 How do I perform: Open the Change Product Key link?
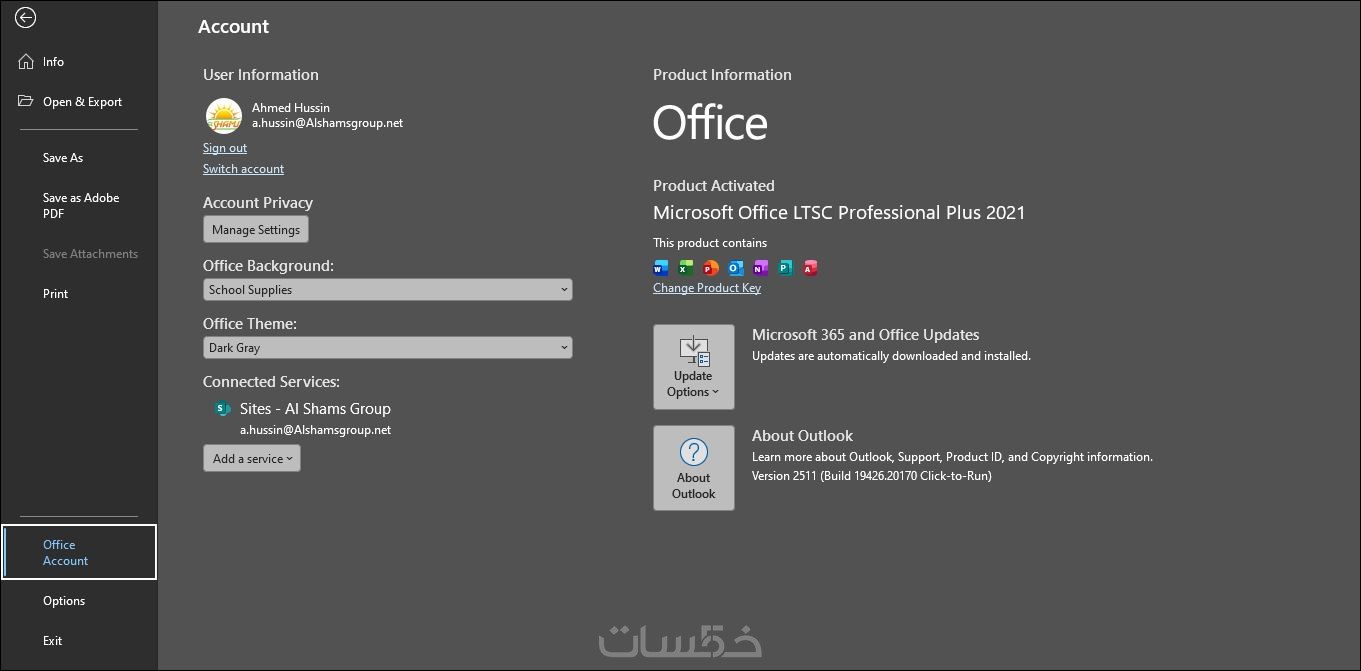click(x=707, y=288)
